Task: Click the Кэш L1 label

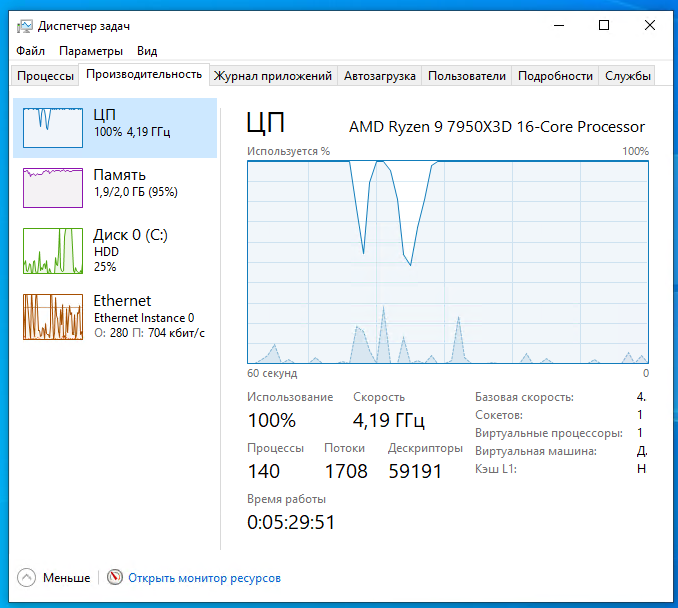Action: pos(496,469)
